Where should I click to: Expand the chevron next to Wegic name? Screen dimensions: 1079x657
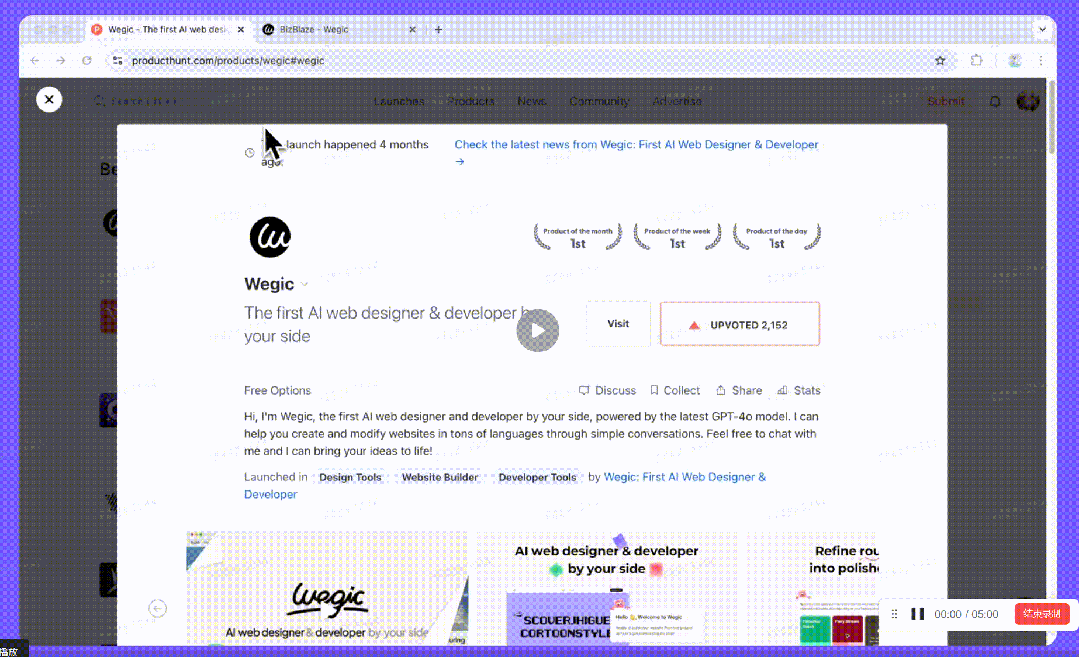pyautogui.click(x=304, y=285)
